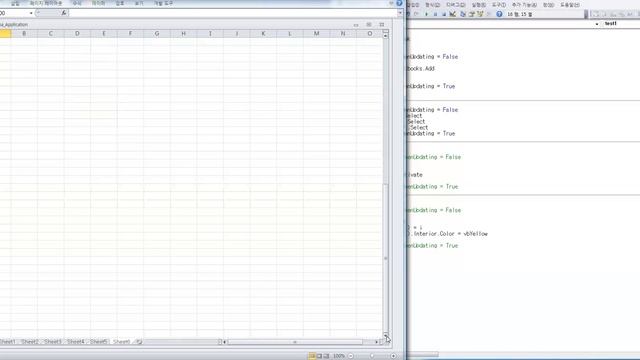Activate the Sheet6 tab
Image resolution: width=640 pixels, height=360 pixels.
point(121,342)
